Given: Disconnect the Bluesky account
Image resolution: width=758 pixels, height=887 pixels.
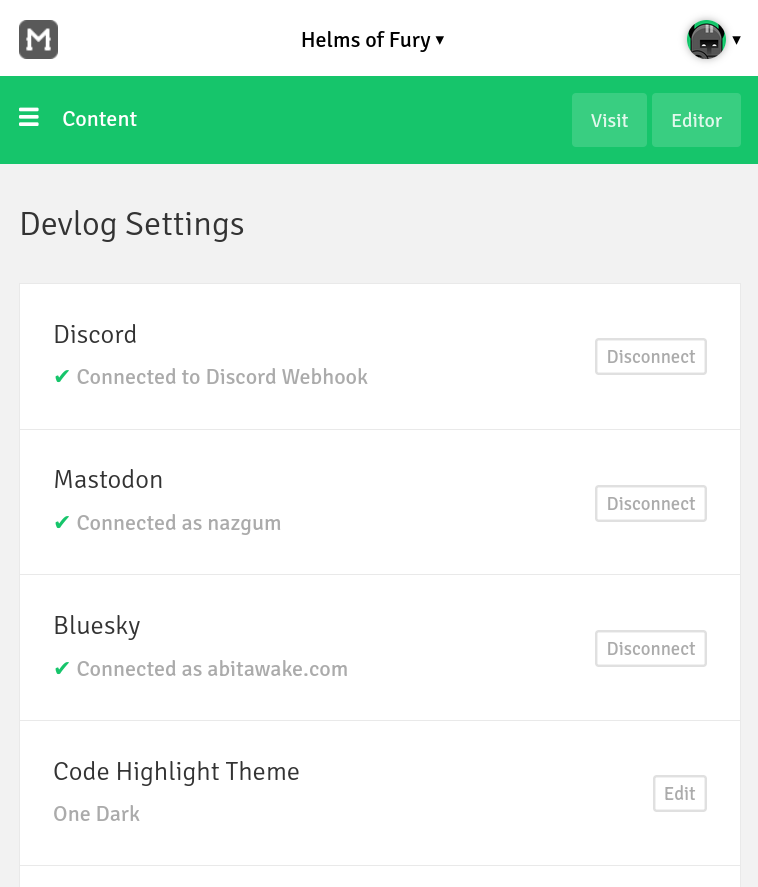Looking at the screenshot, I should [x=651, y=648].
